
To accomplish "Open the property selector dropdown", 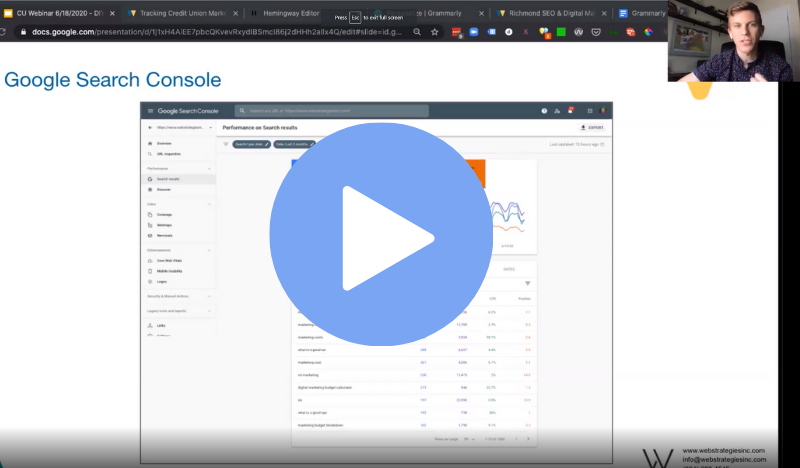I will pos(179,128).
